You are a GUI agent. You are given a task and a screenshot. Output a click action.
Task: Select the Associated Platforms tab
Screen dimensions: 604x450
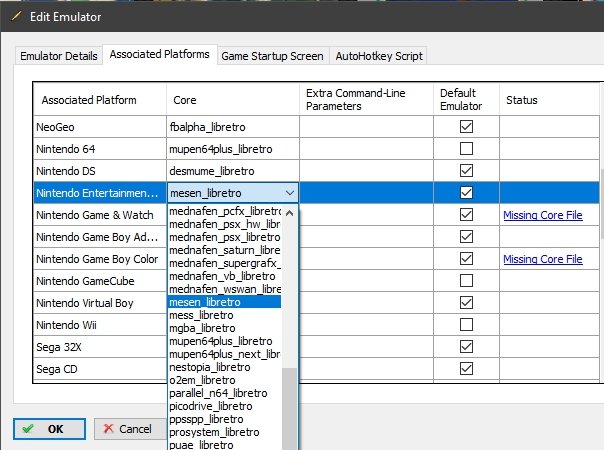(159, 54)
